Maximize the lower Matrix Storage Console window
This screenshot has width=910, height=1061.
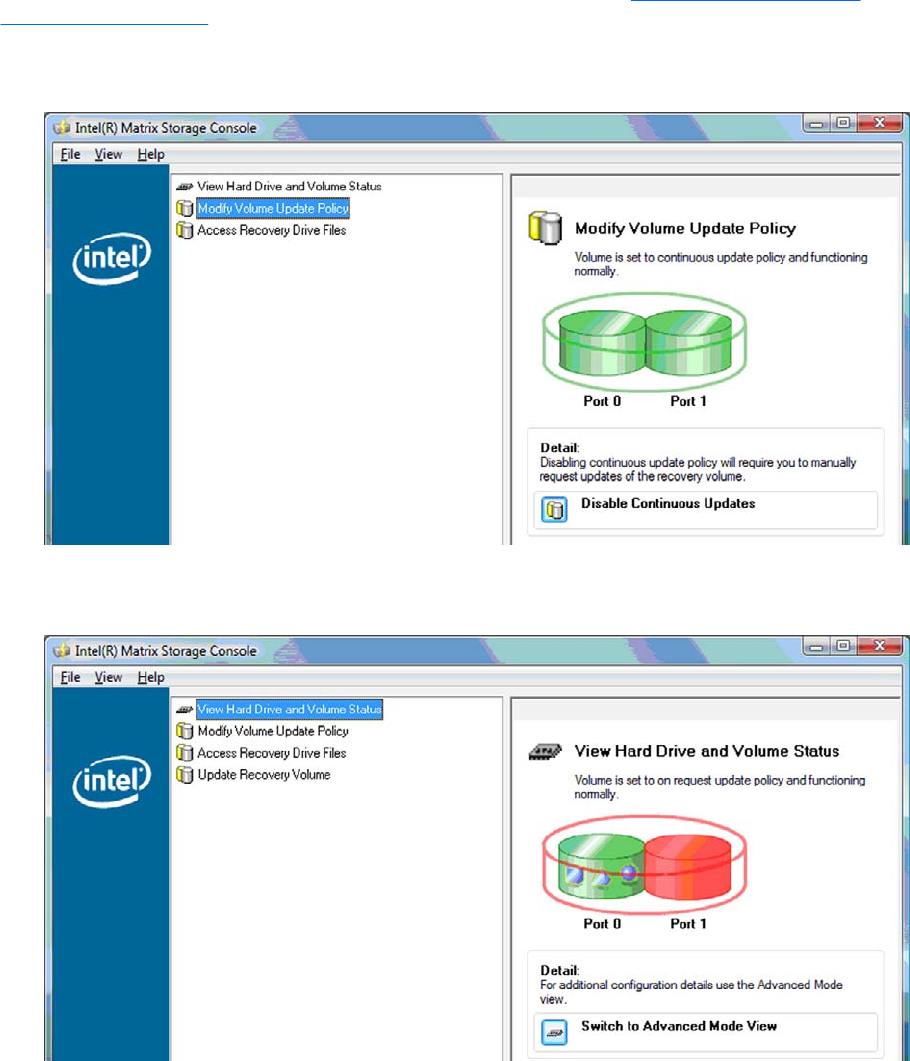pyautogui.click(x=843, y=646)
